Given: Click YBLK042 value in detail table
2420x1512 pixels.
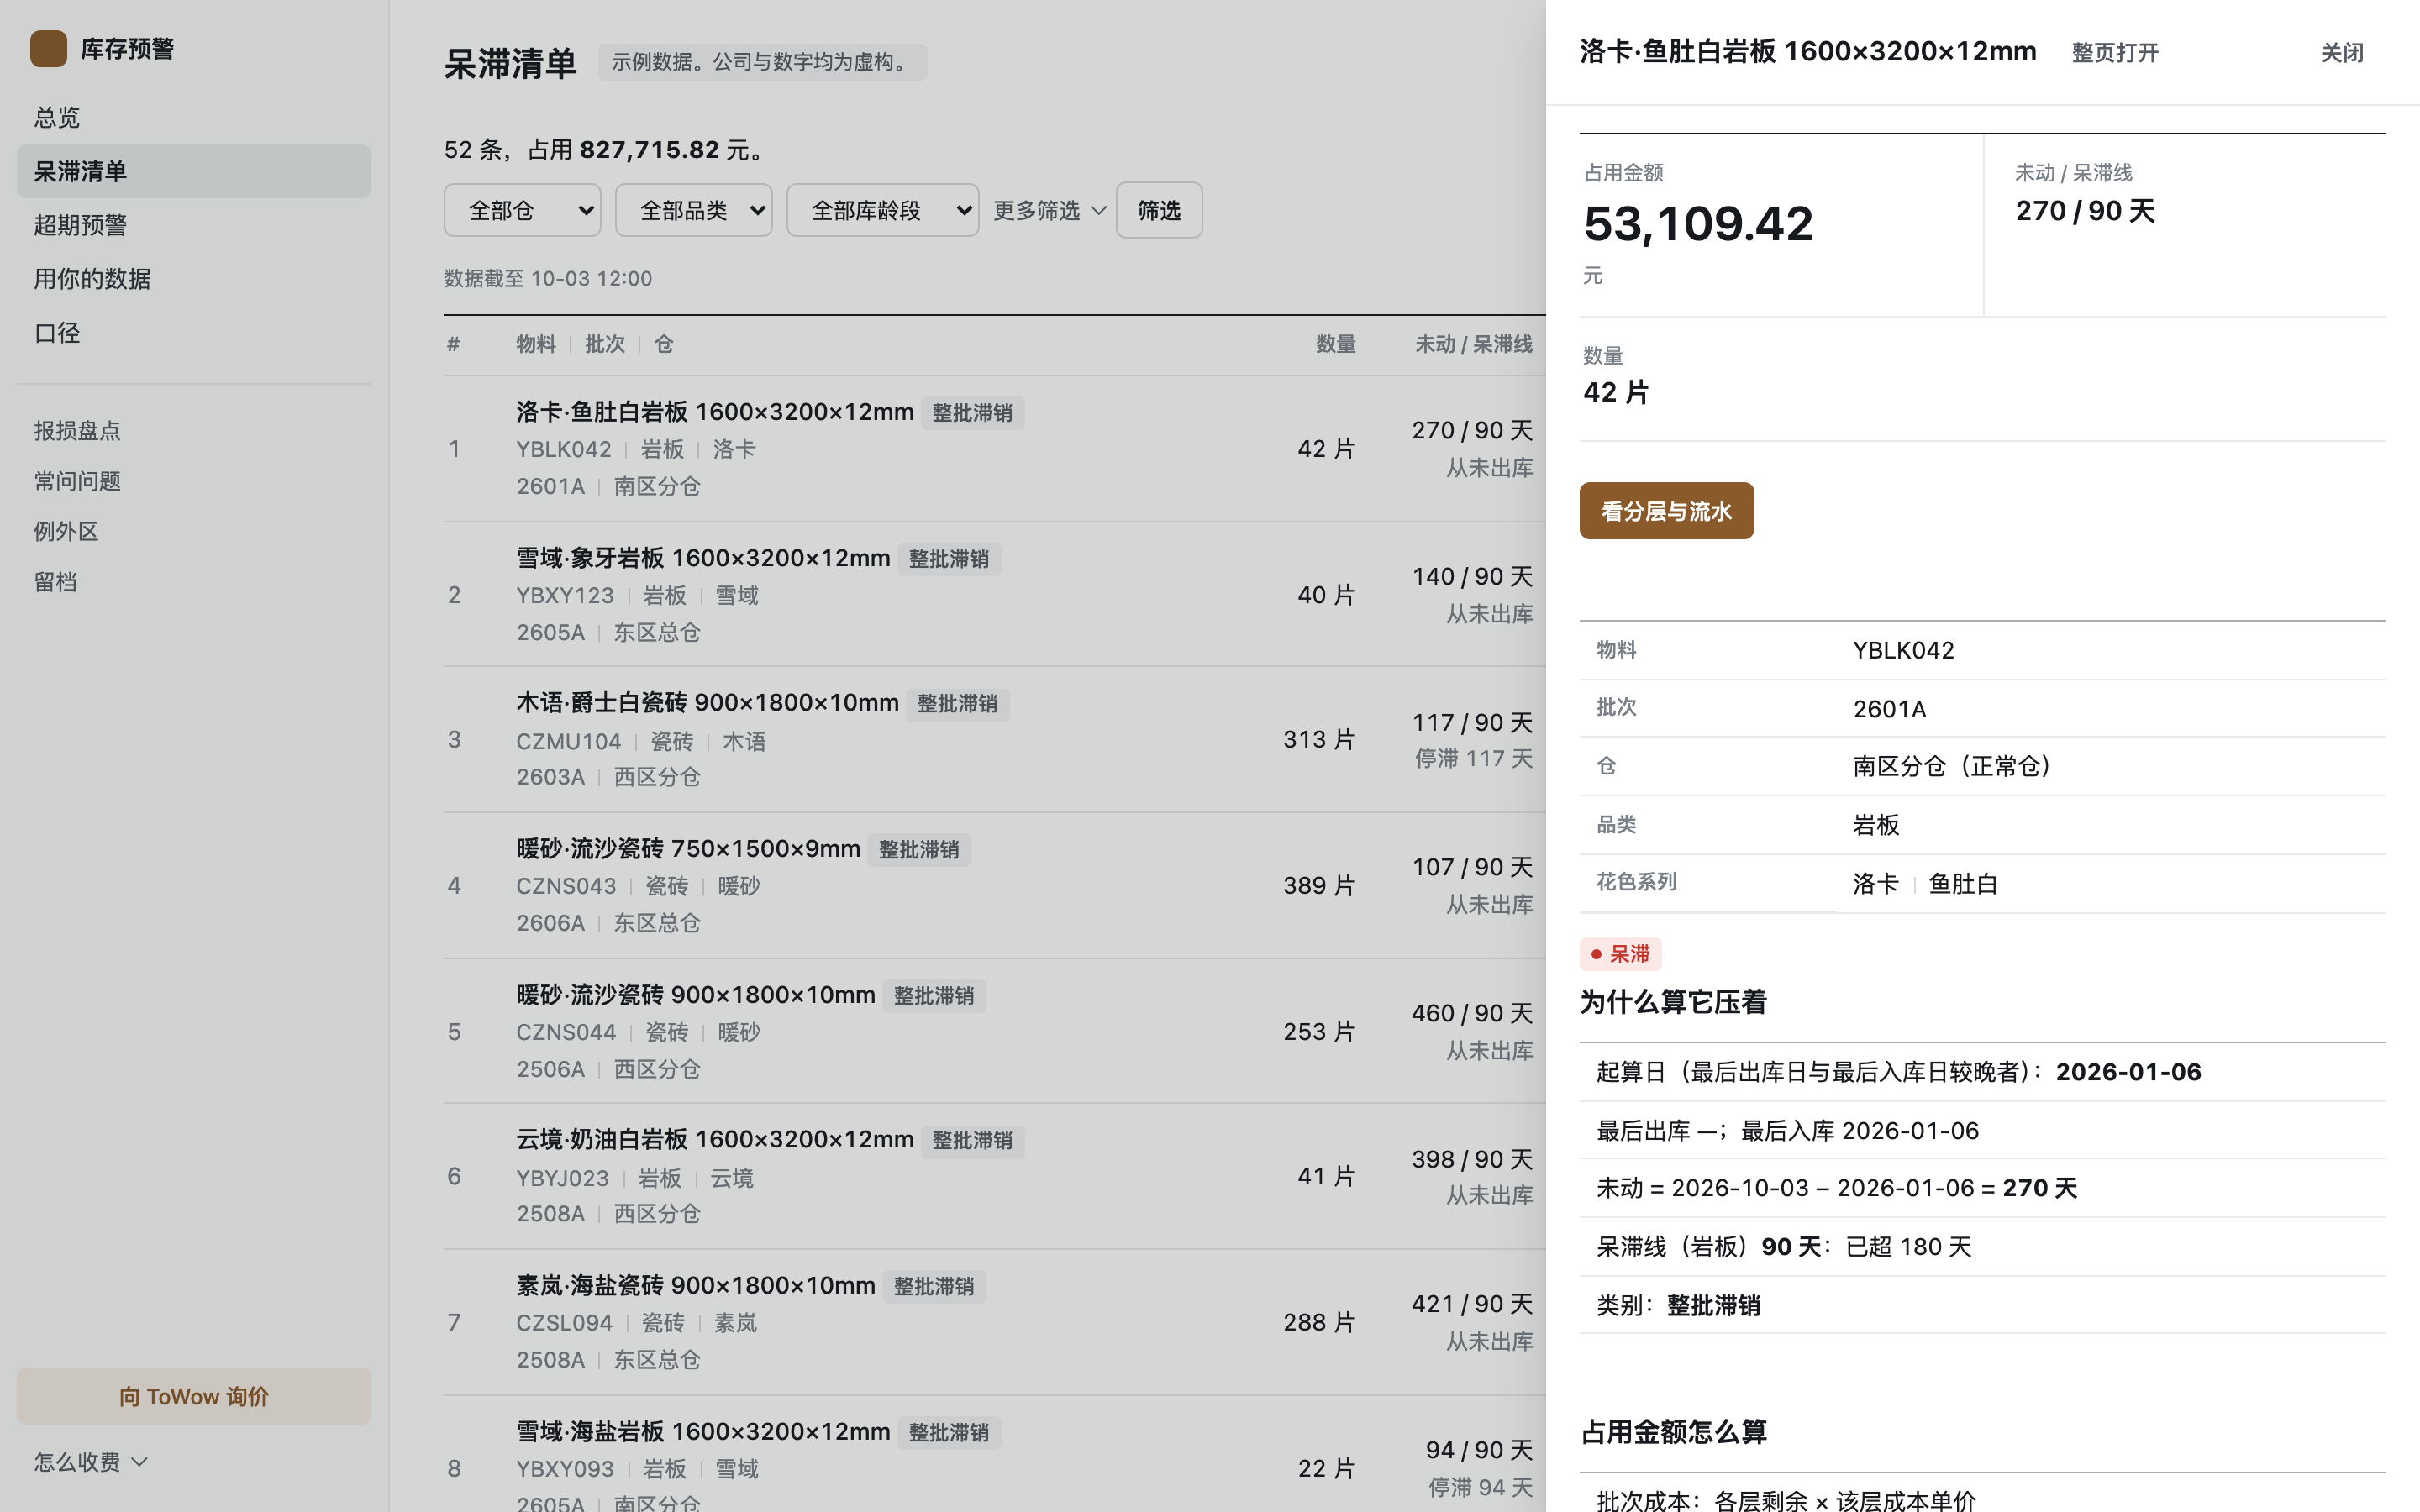Looking at the screenshot, I should coord(1903,650).
